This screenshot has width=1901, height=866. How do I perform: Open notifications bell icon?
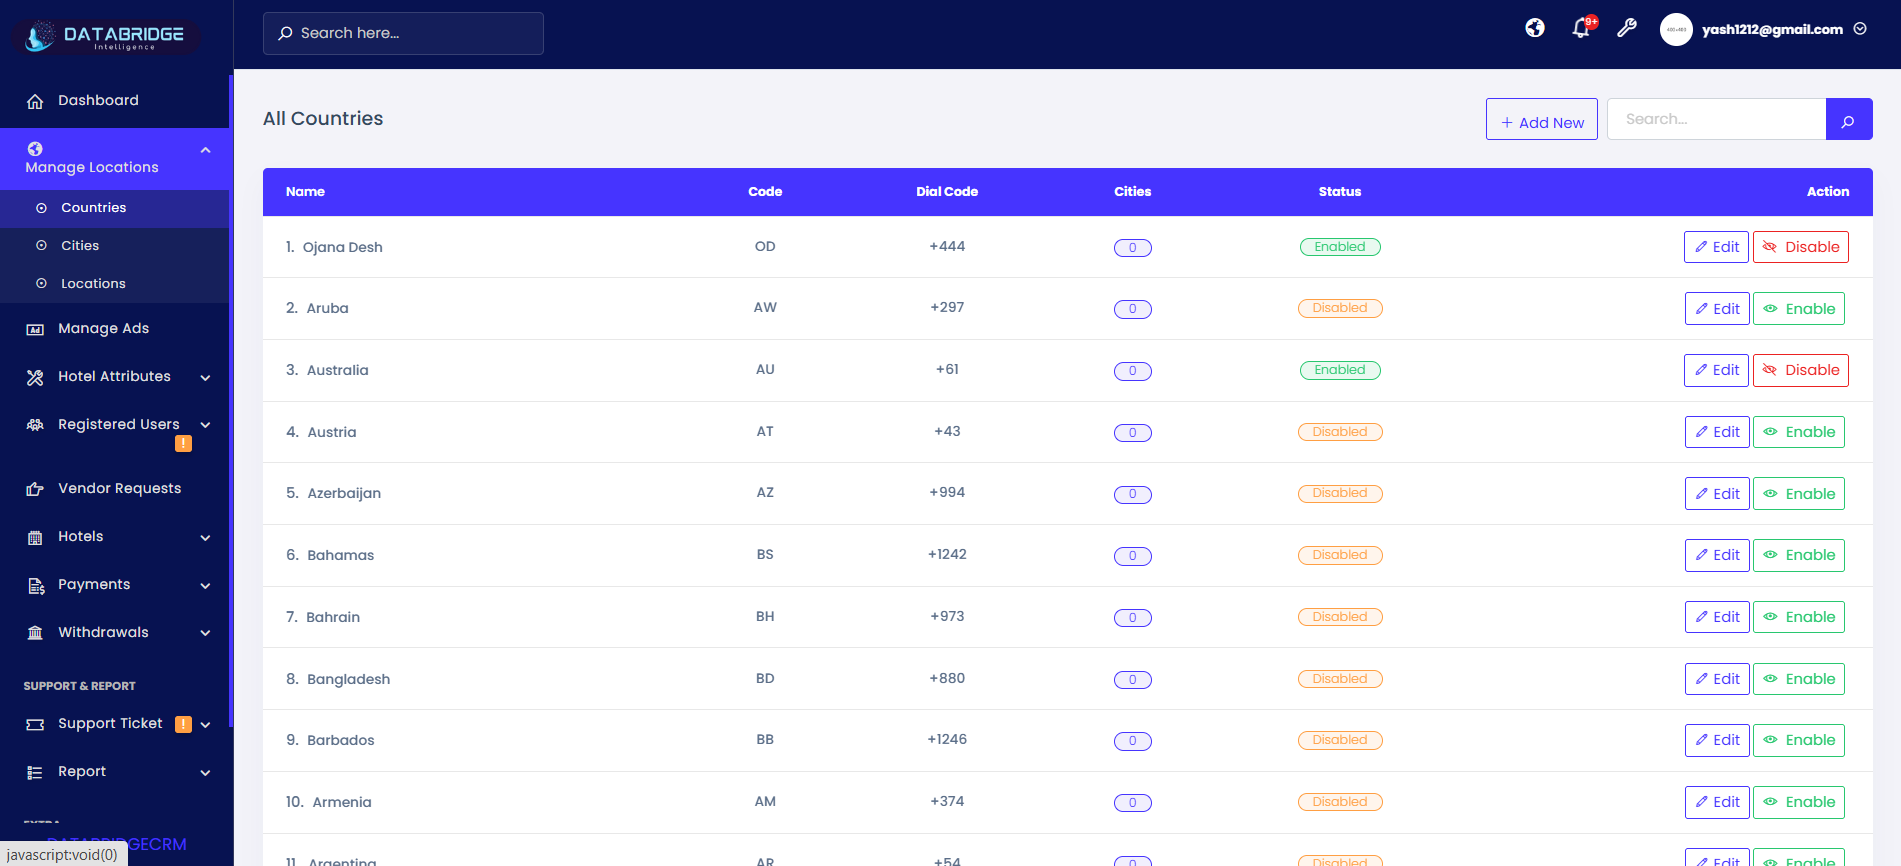[x=1581, y=28]
